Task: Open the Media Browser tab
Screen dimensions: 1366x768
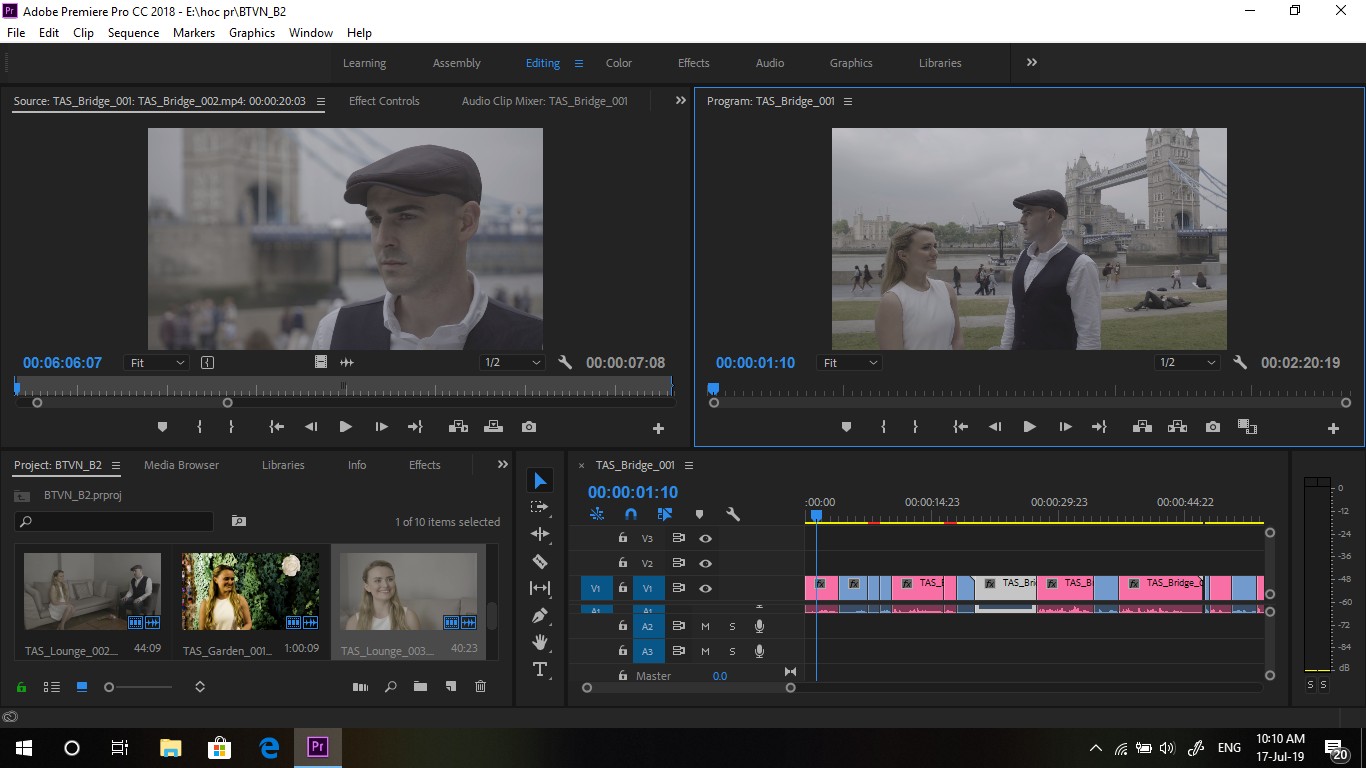Action: [181, 465]
